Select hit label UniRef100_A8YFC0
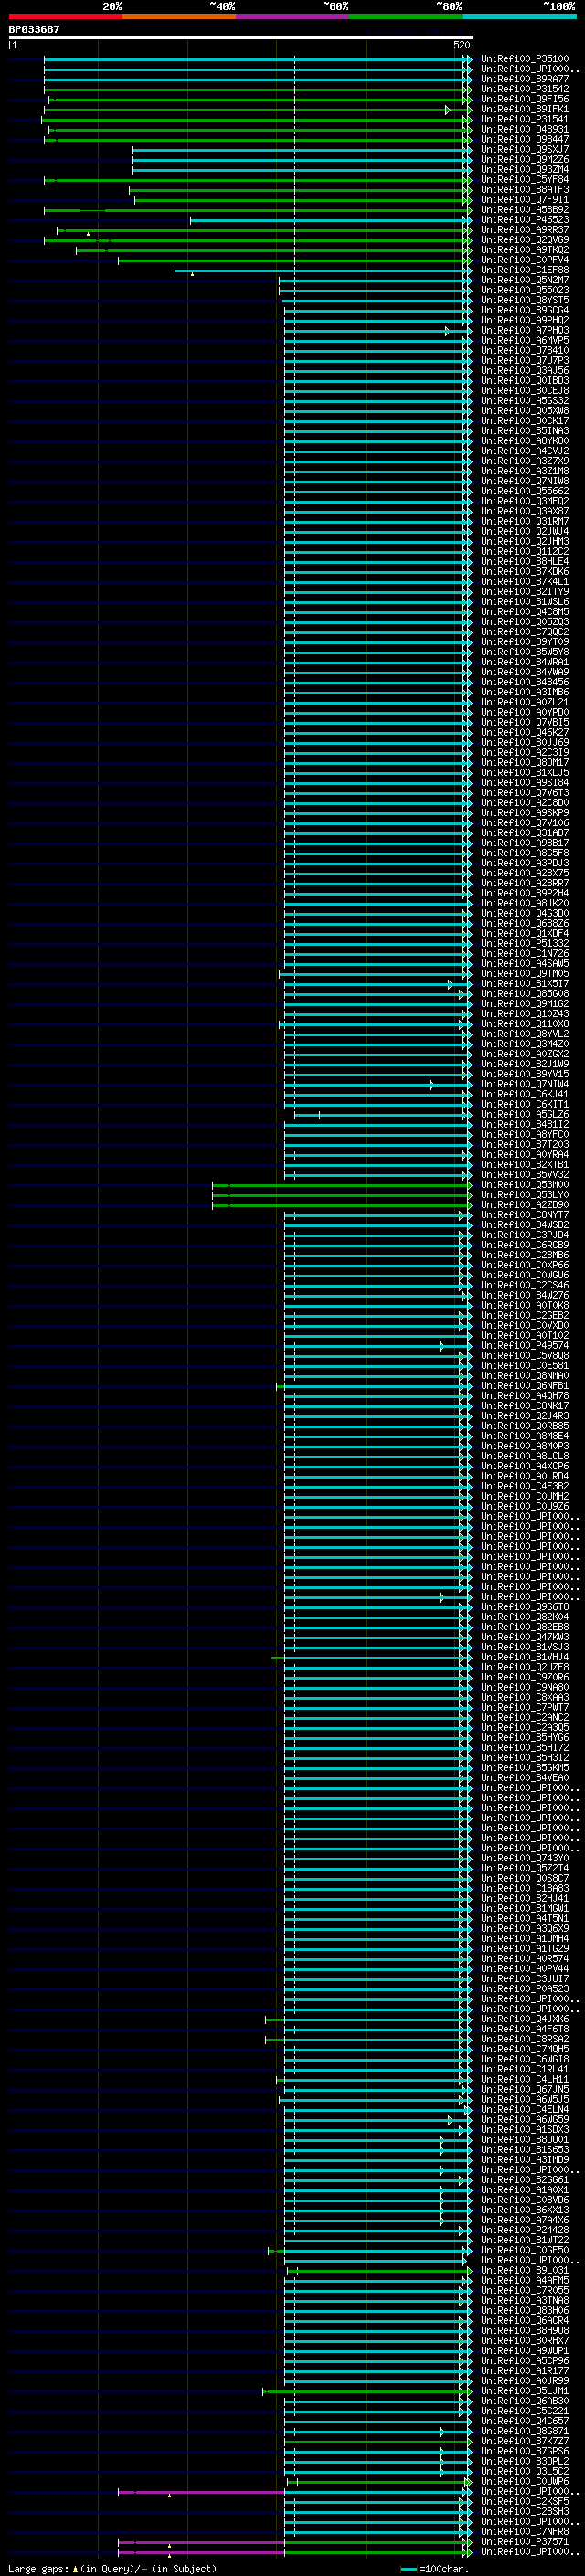This screenshot has width=585, height=2576. pyautogui.click(x=525, y=1134)
